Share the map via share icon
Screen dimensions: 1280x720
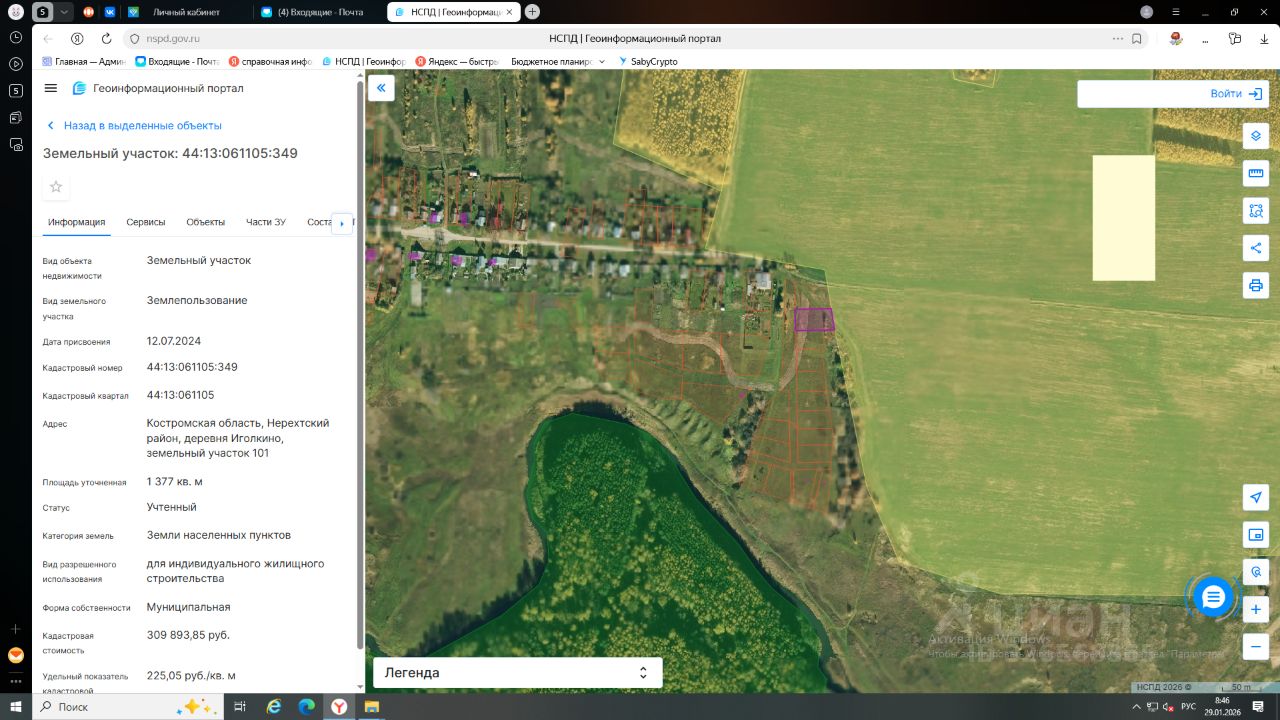[x=1256, y=248]
